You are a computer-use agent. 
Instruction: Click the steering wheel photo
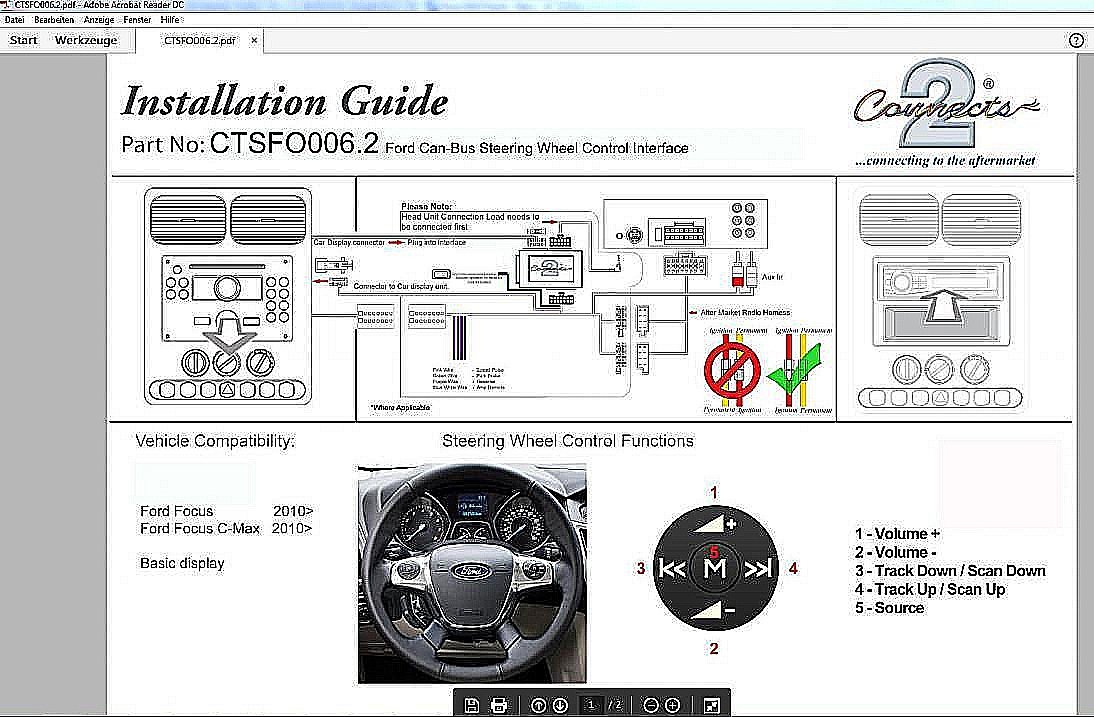tap(472, 574)
